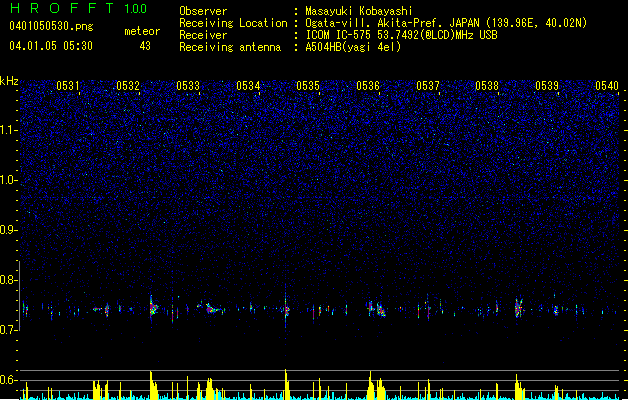Click the 1.0 kHz axis label
The width and height of the screenshot is (629, 400).
(x=9, y=180)
